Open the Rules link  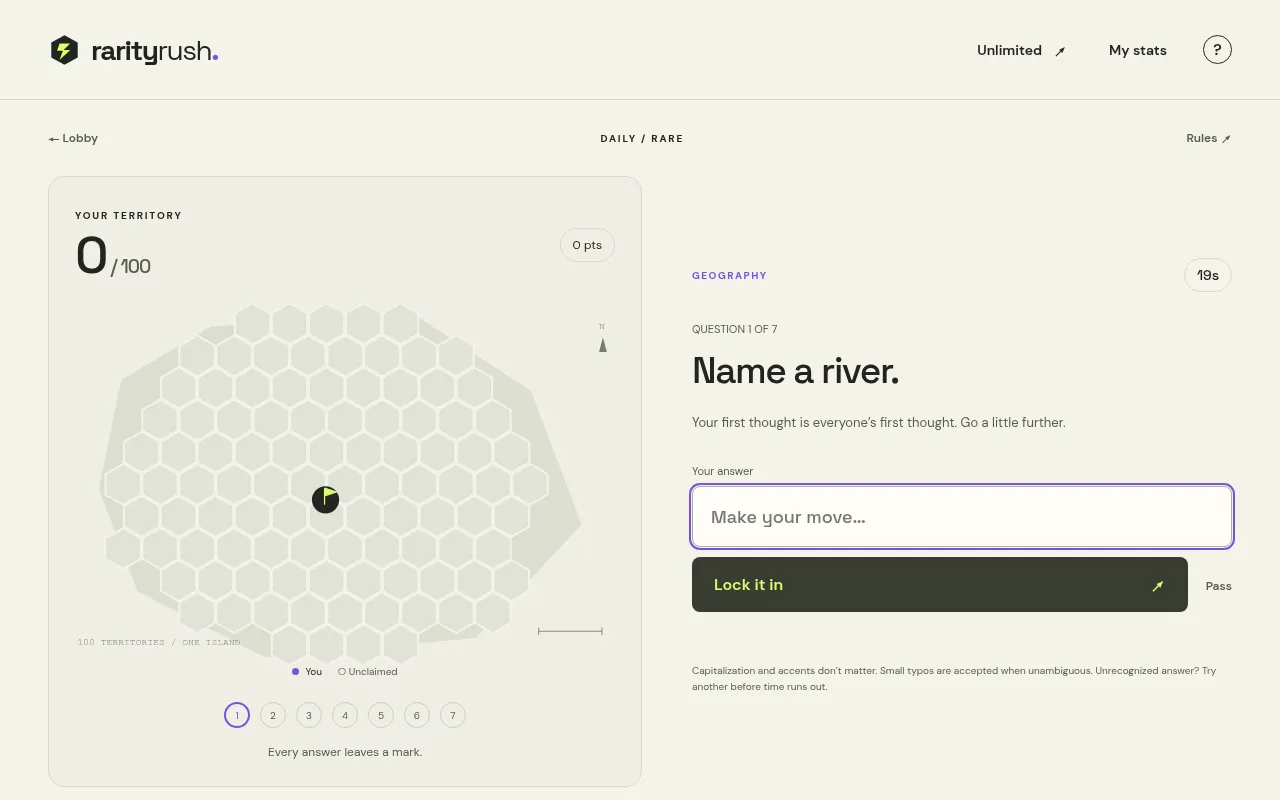(x=1209, y=138)
